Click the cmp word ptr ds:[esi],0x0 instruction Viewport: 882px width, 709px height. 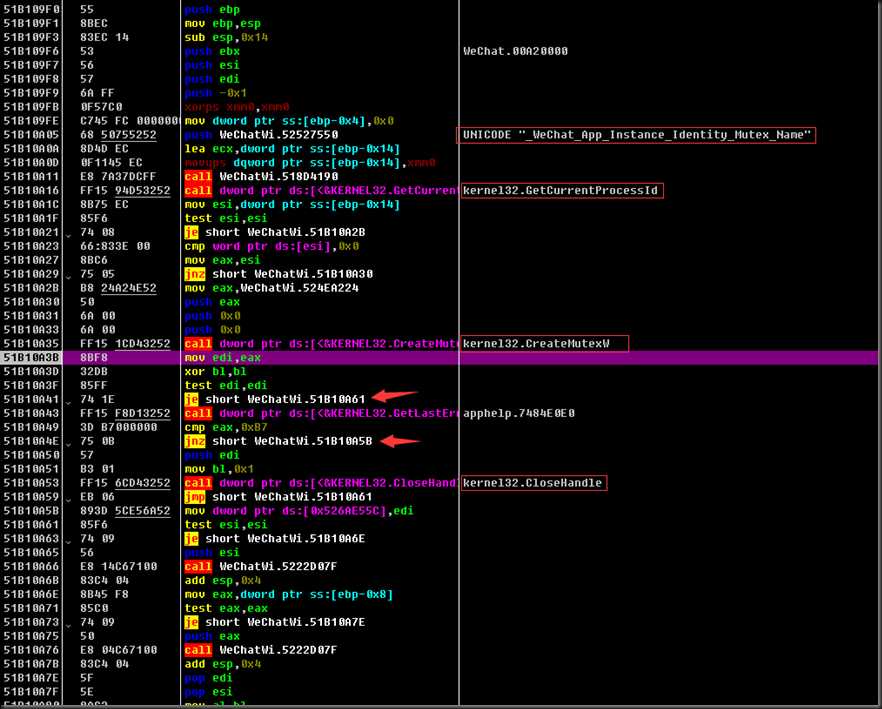(272, 246)
